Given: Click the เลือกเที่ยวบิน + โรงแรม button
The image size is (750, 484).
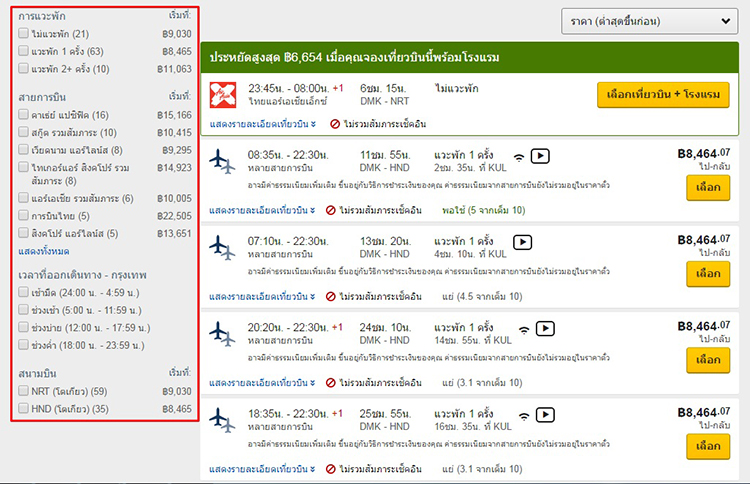Looking at the screenshot, I should 663,94.
